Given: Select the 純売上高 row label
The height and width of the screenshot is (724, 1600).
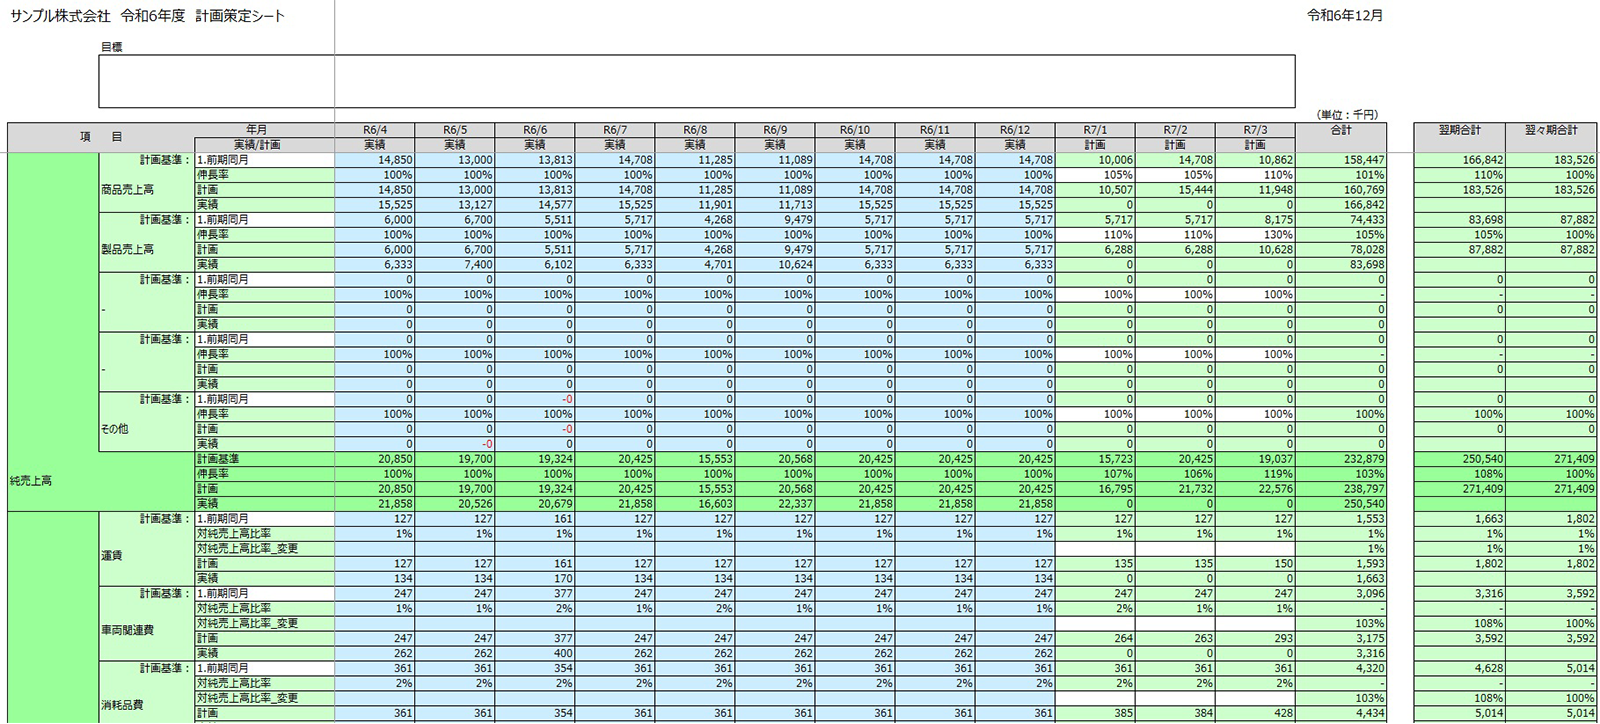Looking at the screenshot, I should (x=31, y=481).
